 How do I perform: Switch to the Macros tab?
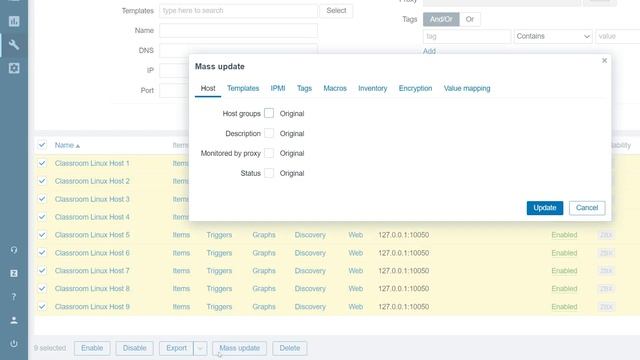tap(335, 88)
